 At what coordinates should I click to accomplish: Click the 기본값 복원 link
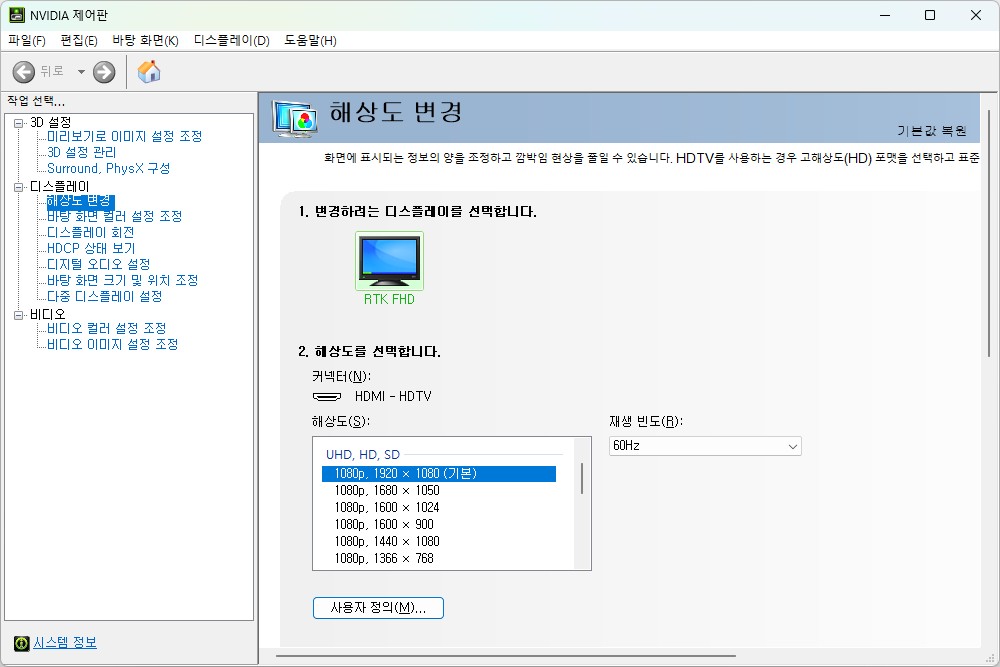pyautogui.click(x=932, y=131)
